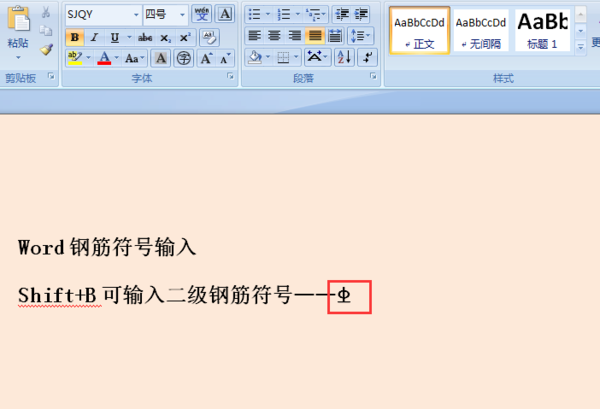Click the enclosed character (字) icon

point(184,58)
